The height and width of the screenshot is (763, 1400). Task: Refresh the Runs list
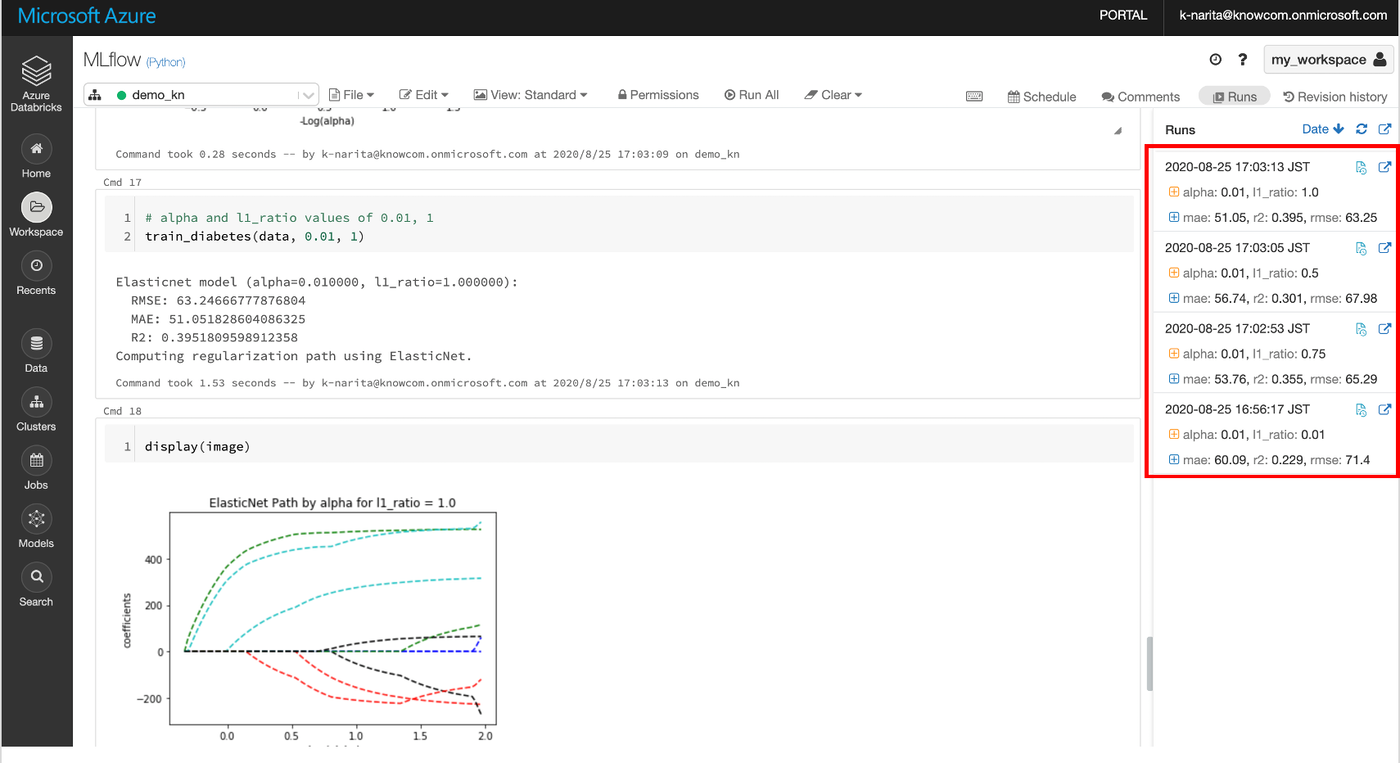point(1361,129)
